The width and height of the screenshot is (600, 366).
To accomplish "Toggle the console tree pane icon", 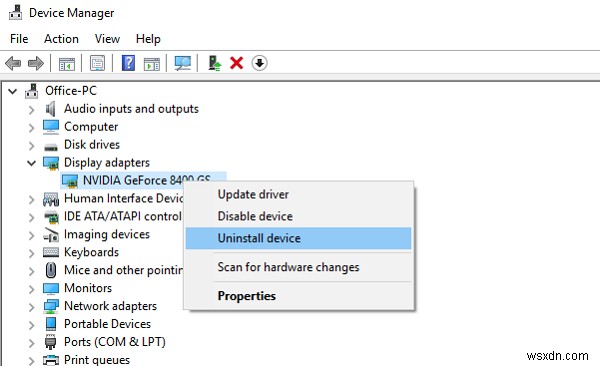I will 67,64.
